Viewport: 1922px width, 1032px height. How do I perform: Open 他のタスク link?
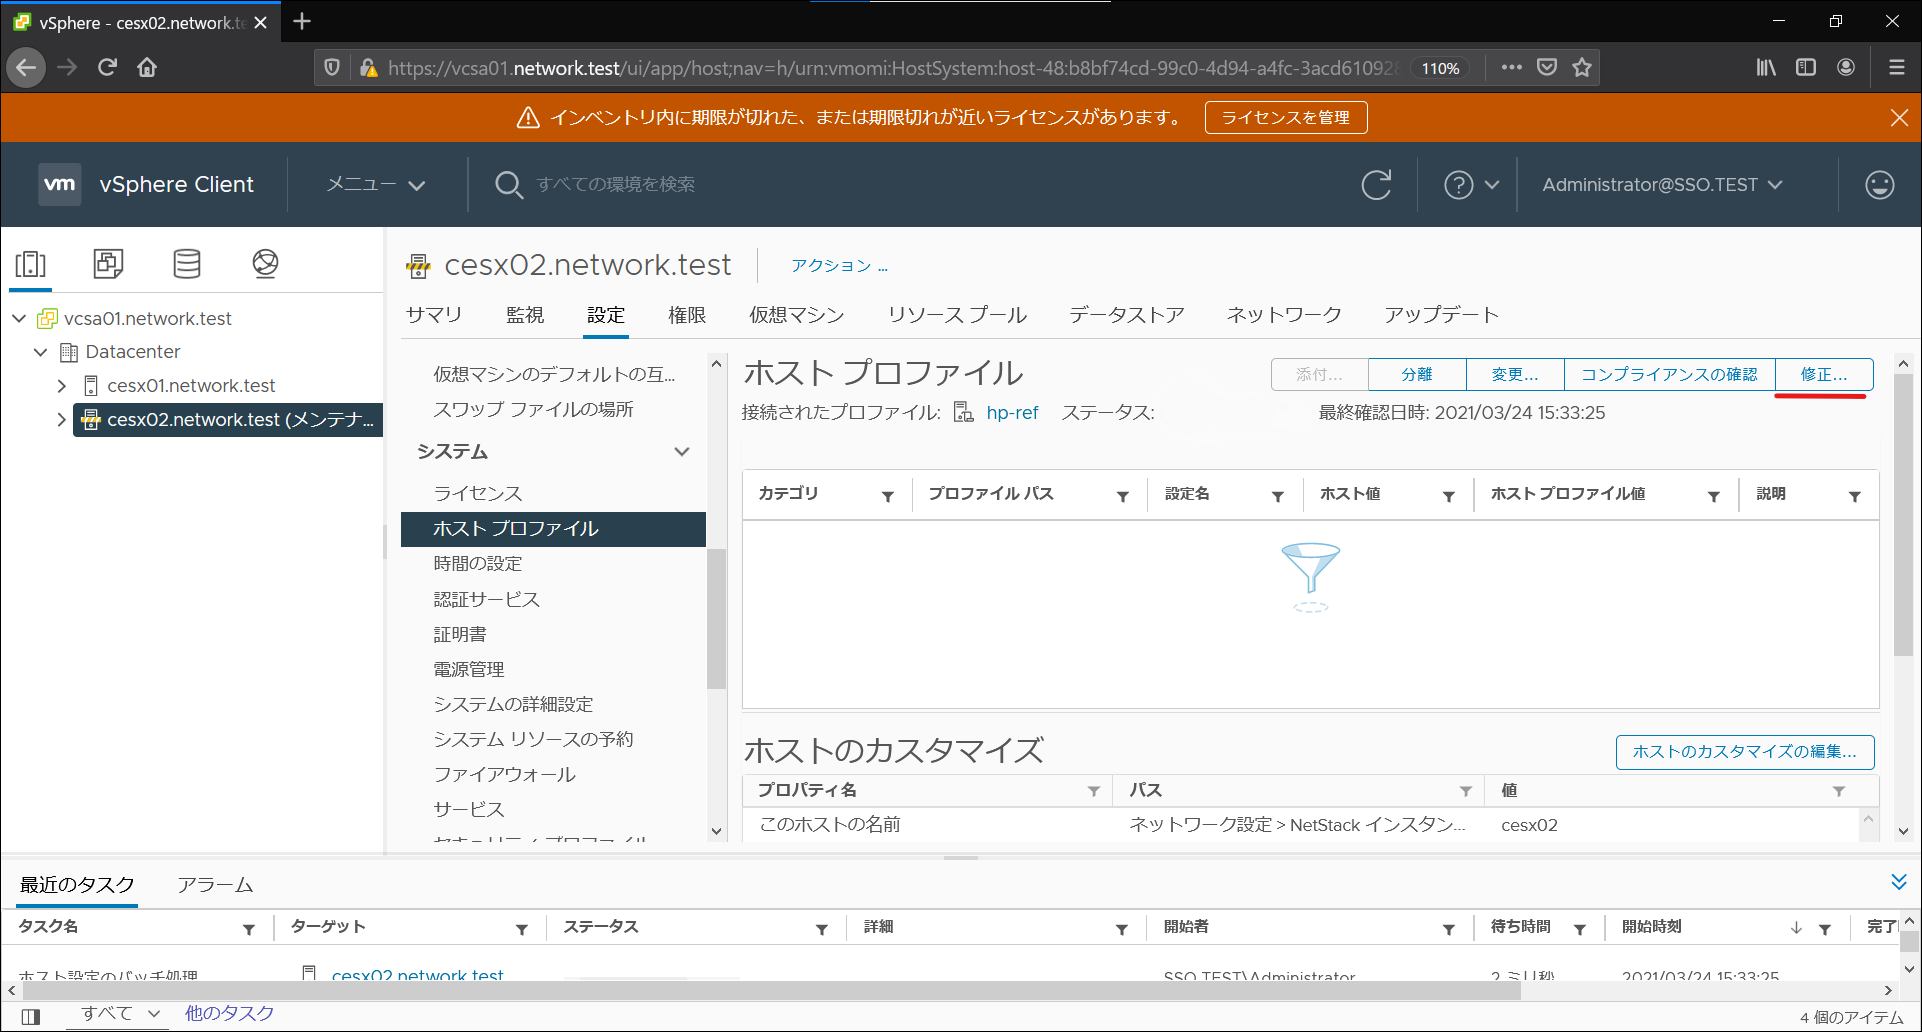pos(229,1013)
